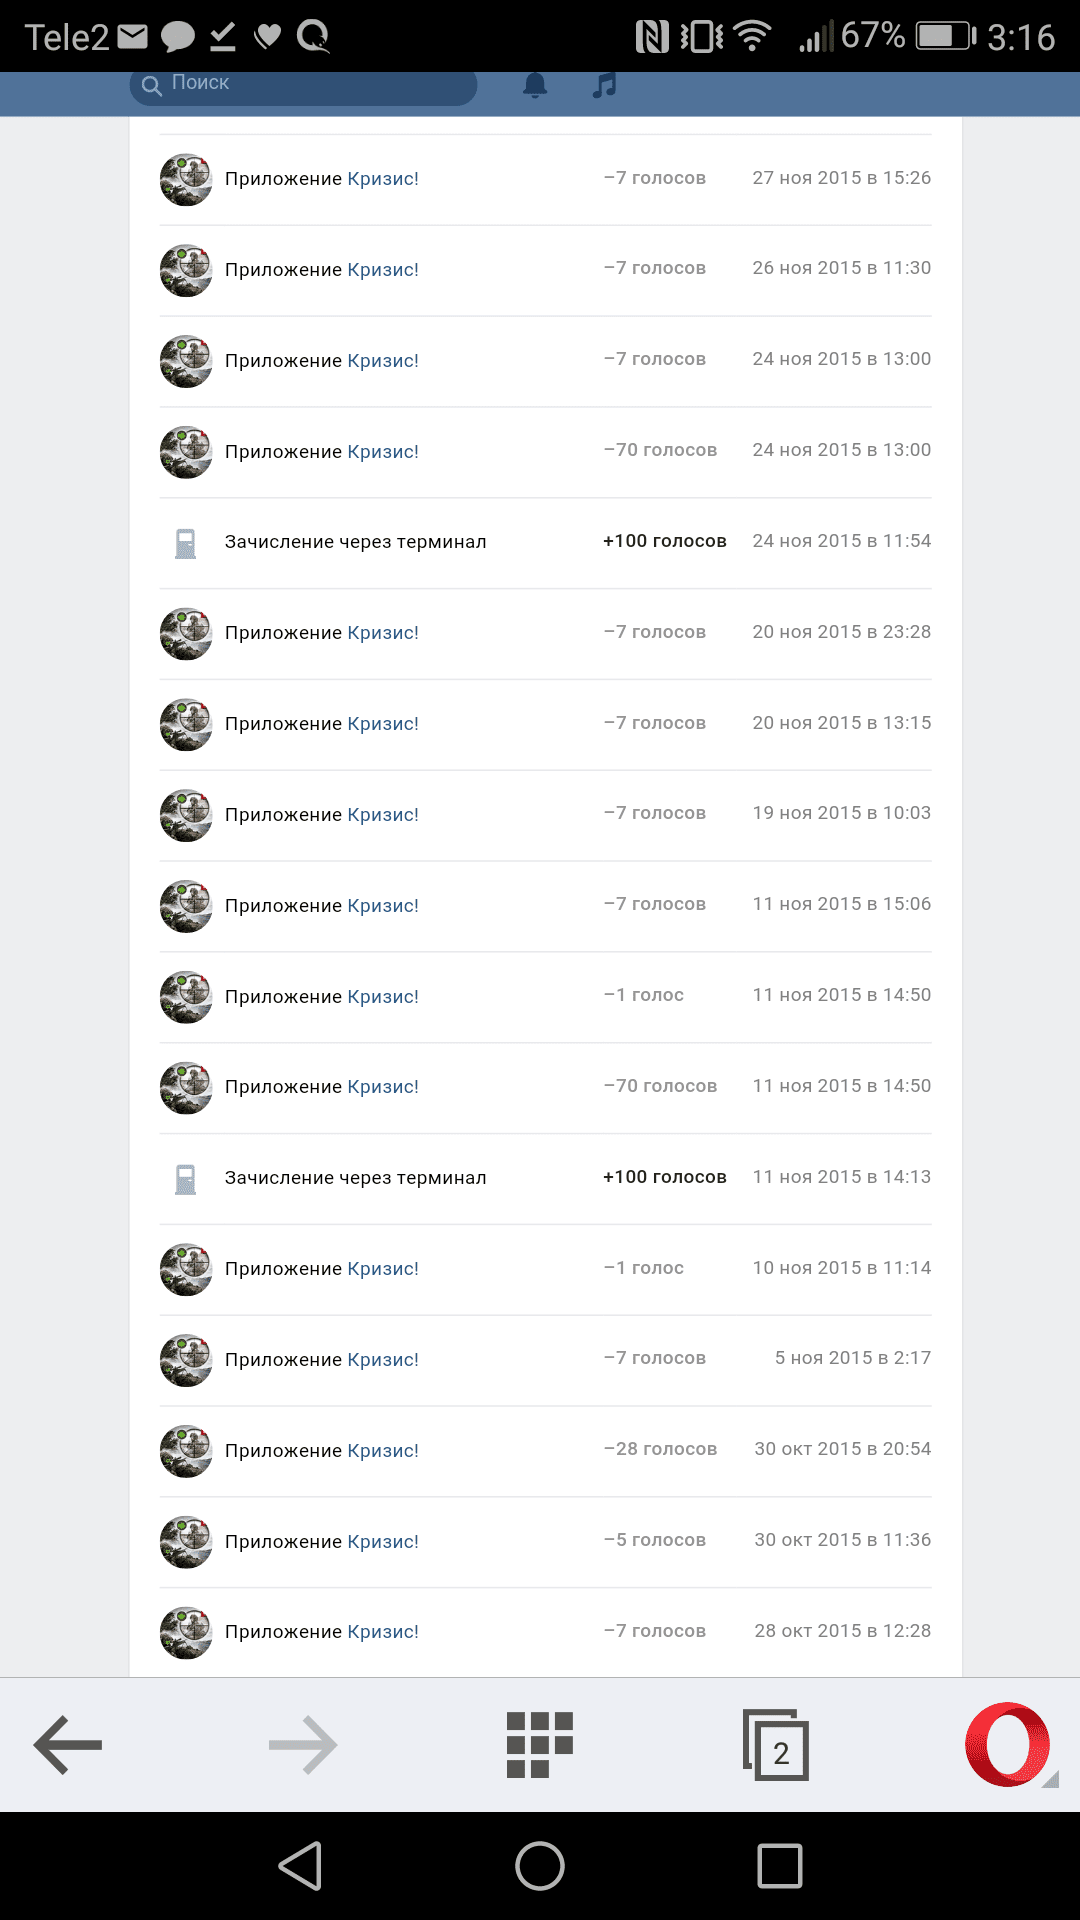1080x1920 pixels.
Task: Open Кризис! link dated 28 окт 12:28
Action: 383,1632
